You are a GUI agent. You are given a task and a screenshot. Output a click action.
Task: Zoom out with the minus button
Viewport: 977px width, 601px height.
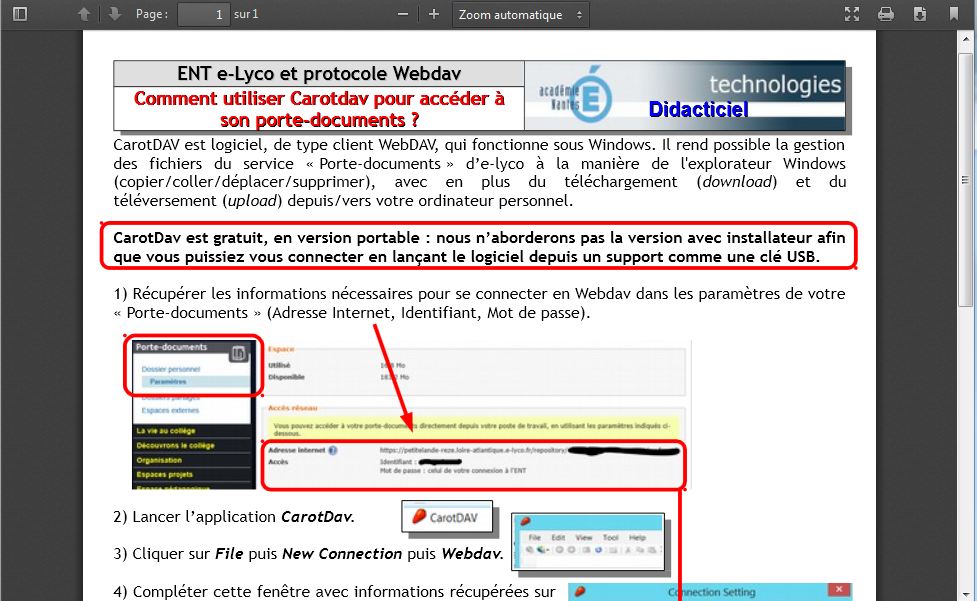tap(403, 14)
